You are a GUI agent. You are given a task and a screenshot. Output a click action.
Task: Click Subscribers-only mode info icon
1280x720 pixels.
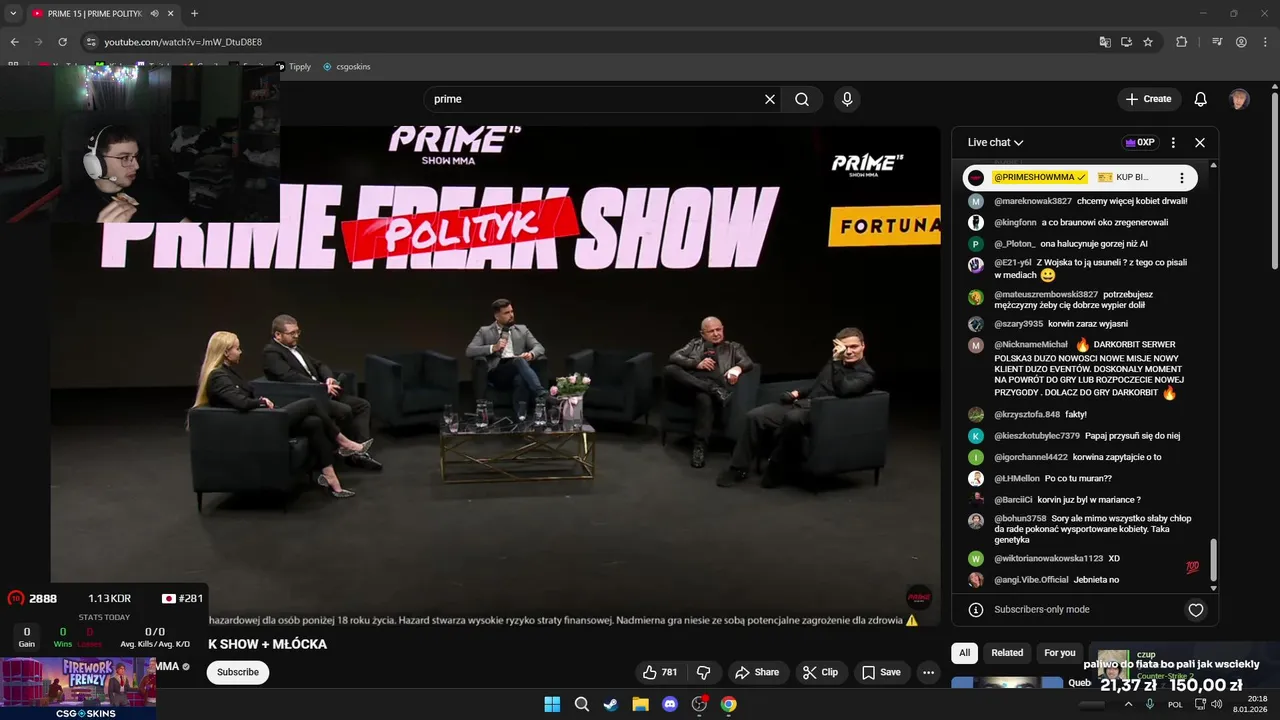tap(976, 610)
